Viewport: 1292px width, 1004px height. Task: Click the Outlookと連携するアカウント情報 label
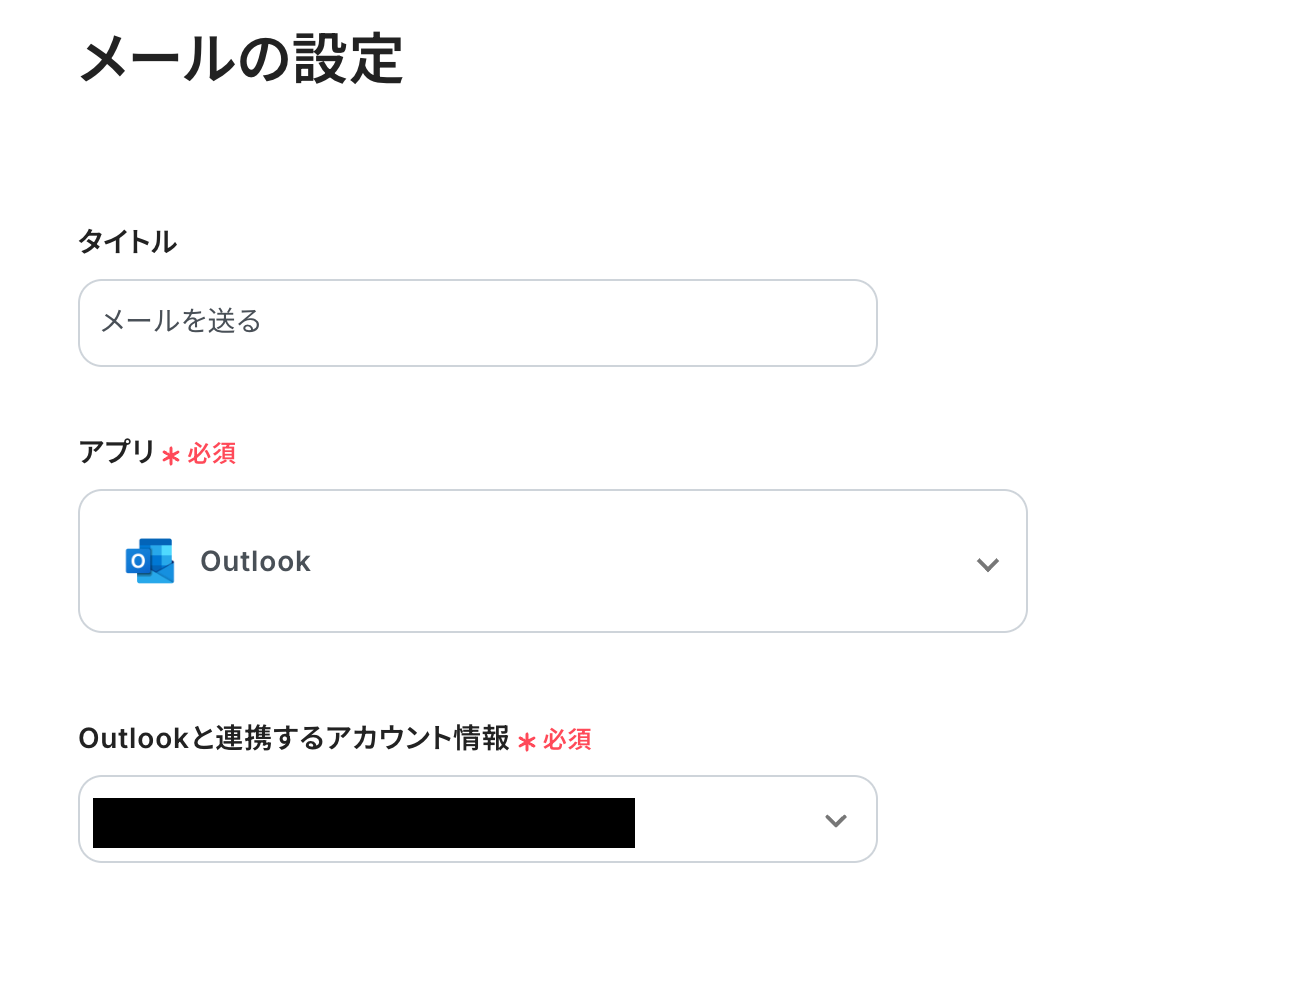pos(293,738)
